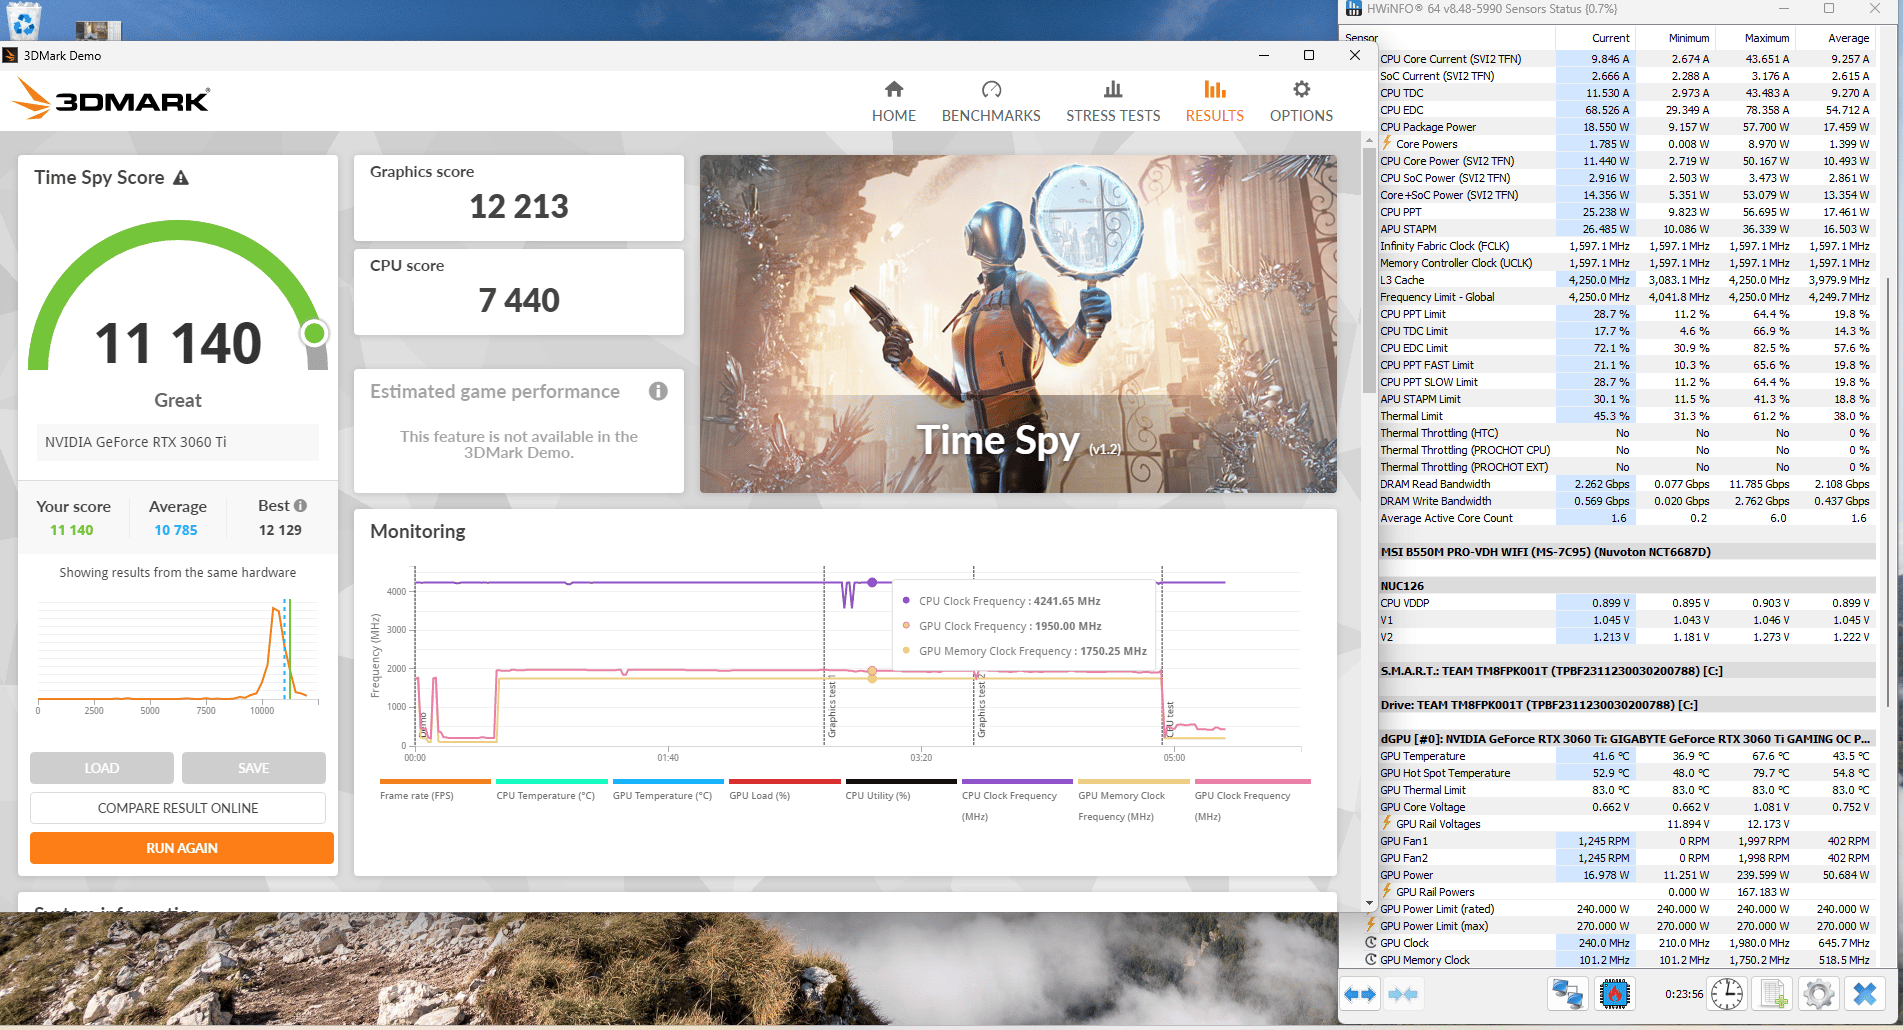
Task: Click the Options gear icon
Action: 1301,89
